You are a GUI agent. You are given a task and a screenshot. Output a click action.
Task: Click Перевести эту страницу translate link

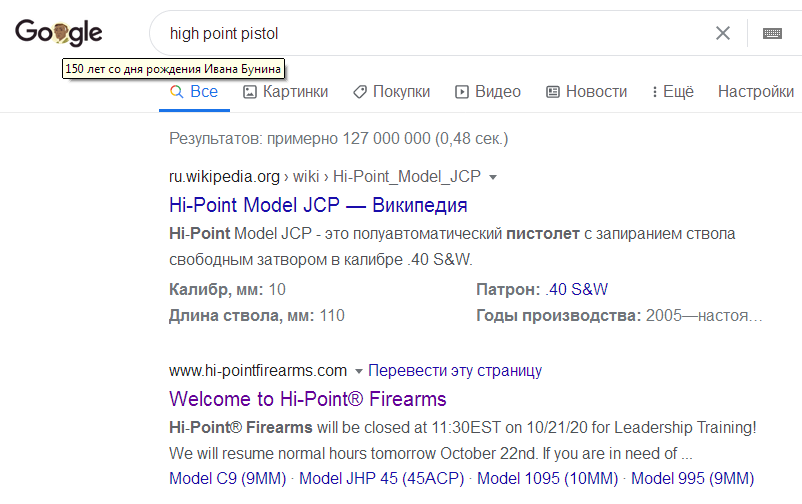tap(455, 370)
